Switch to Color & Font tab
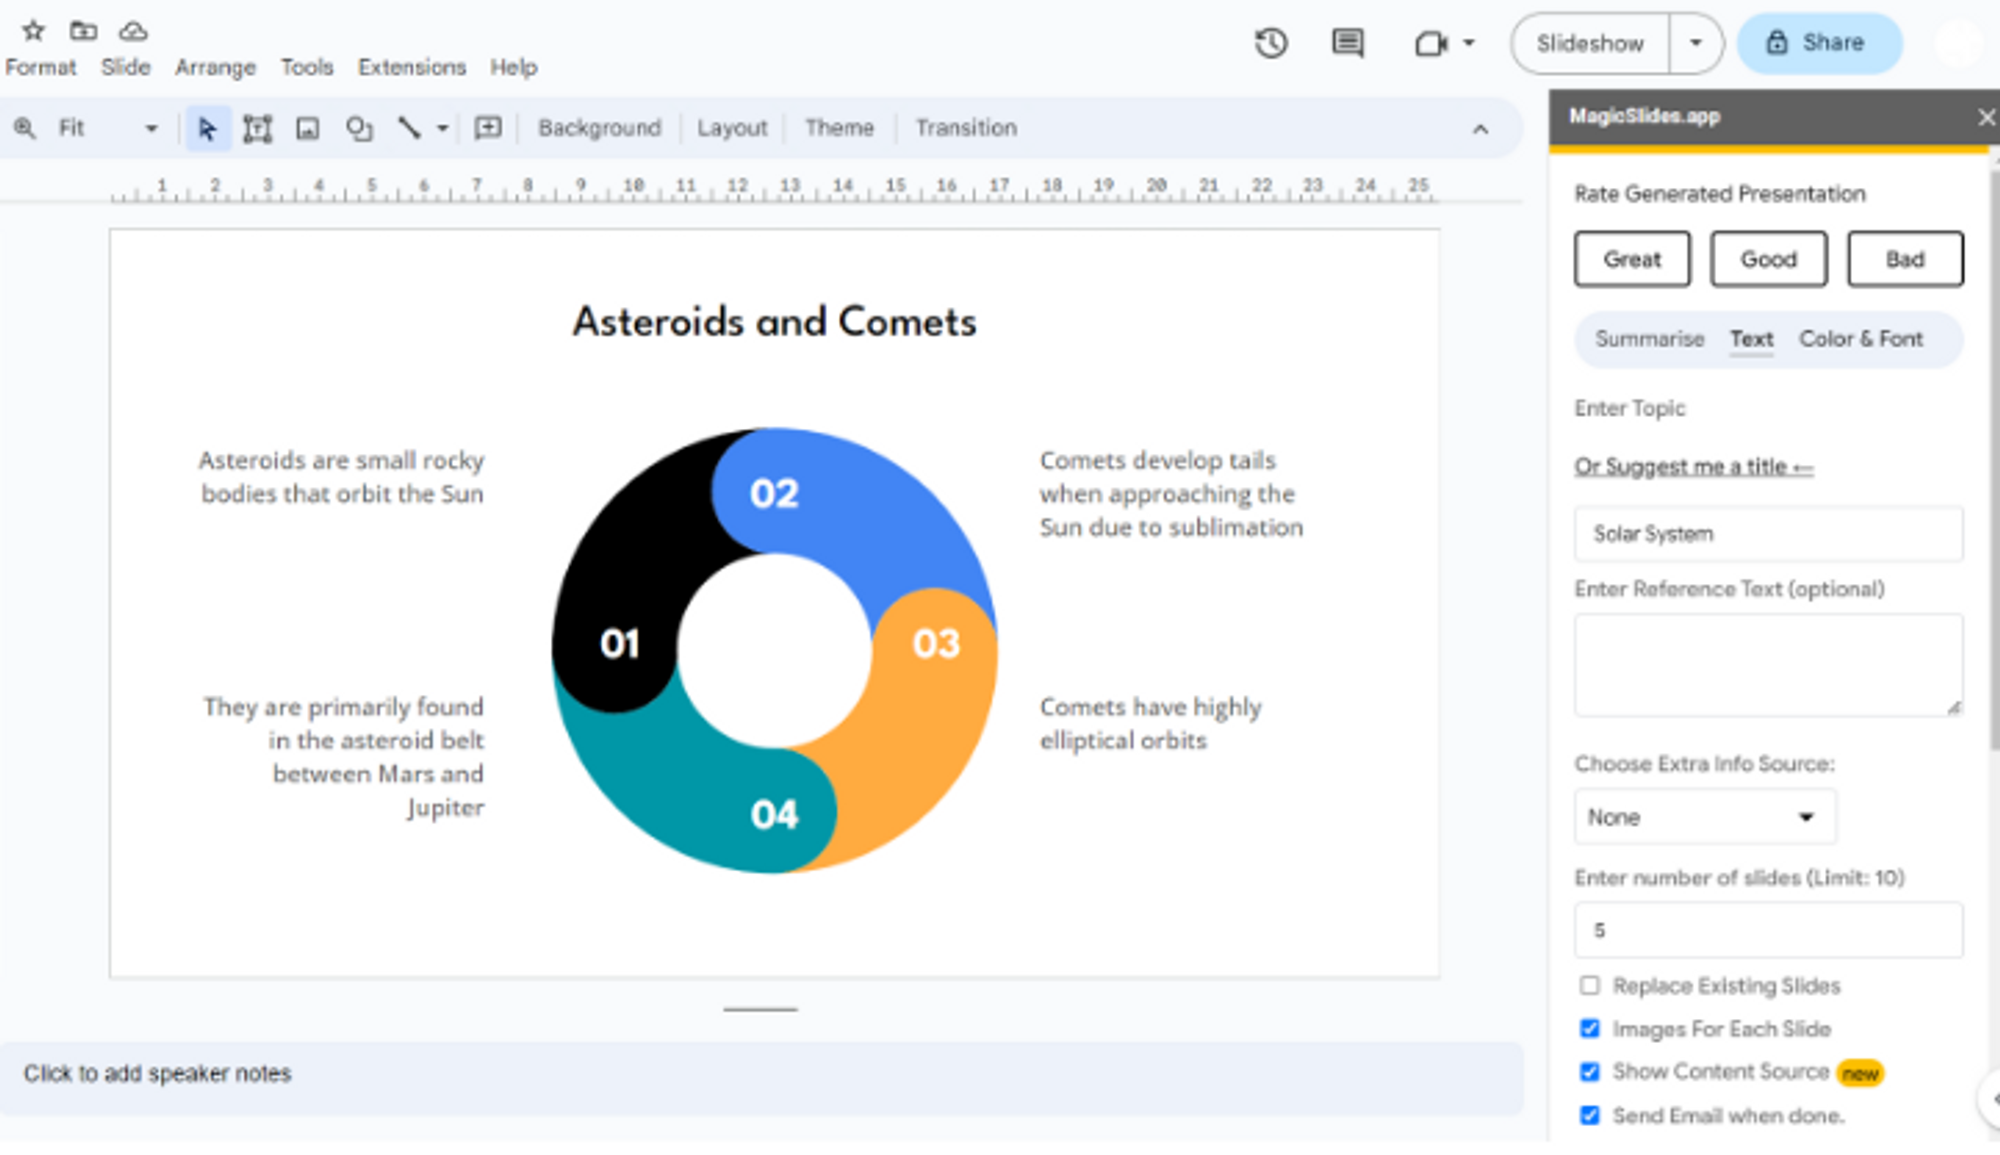The width and height of the screenshot is (2000, 1155). click(x=1860, y=339)
